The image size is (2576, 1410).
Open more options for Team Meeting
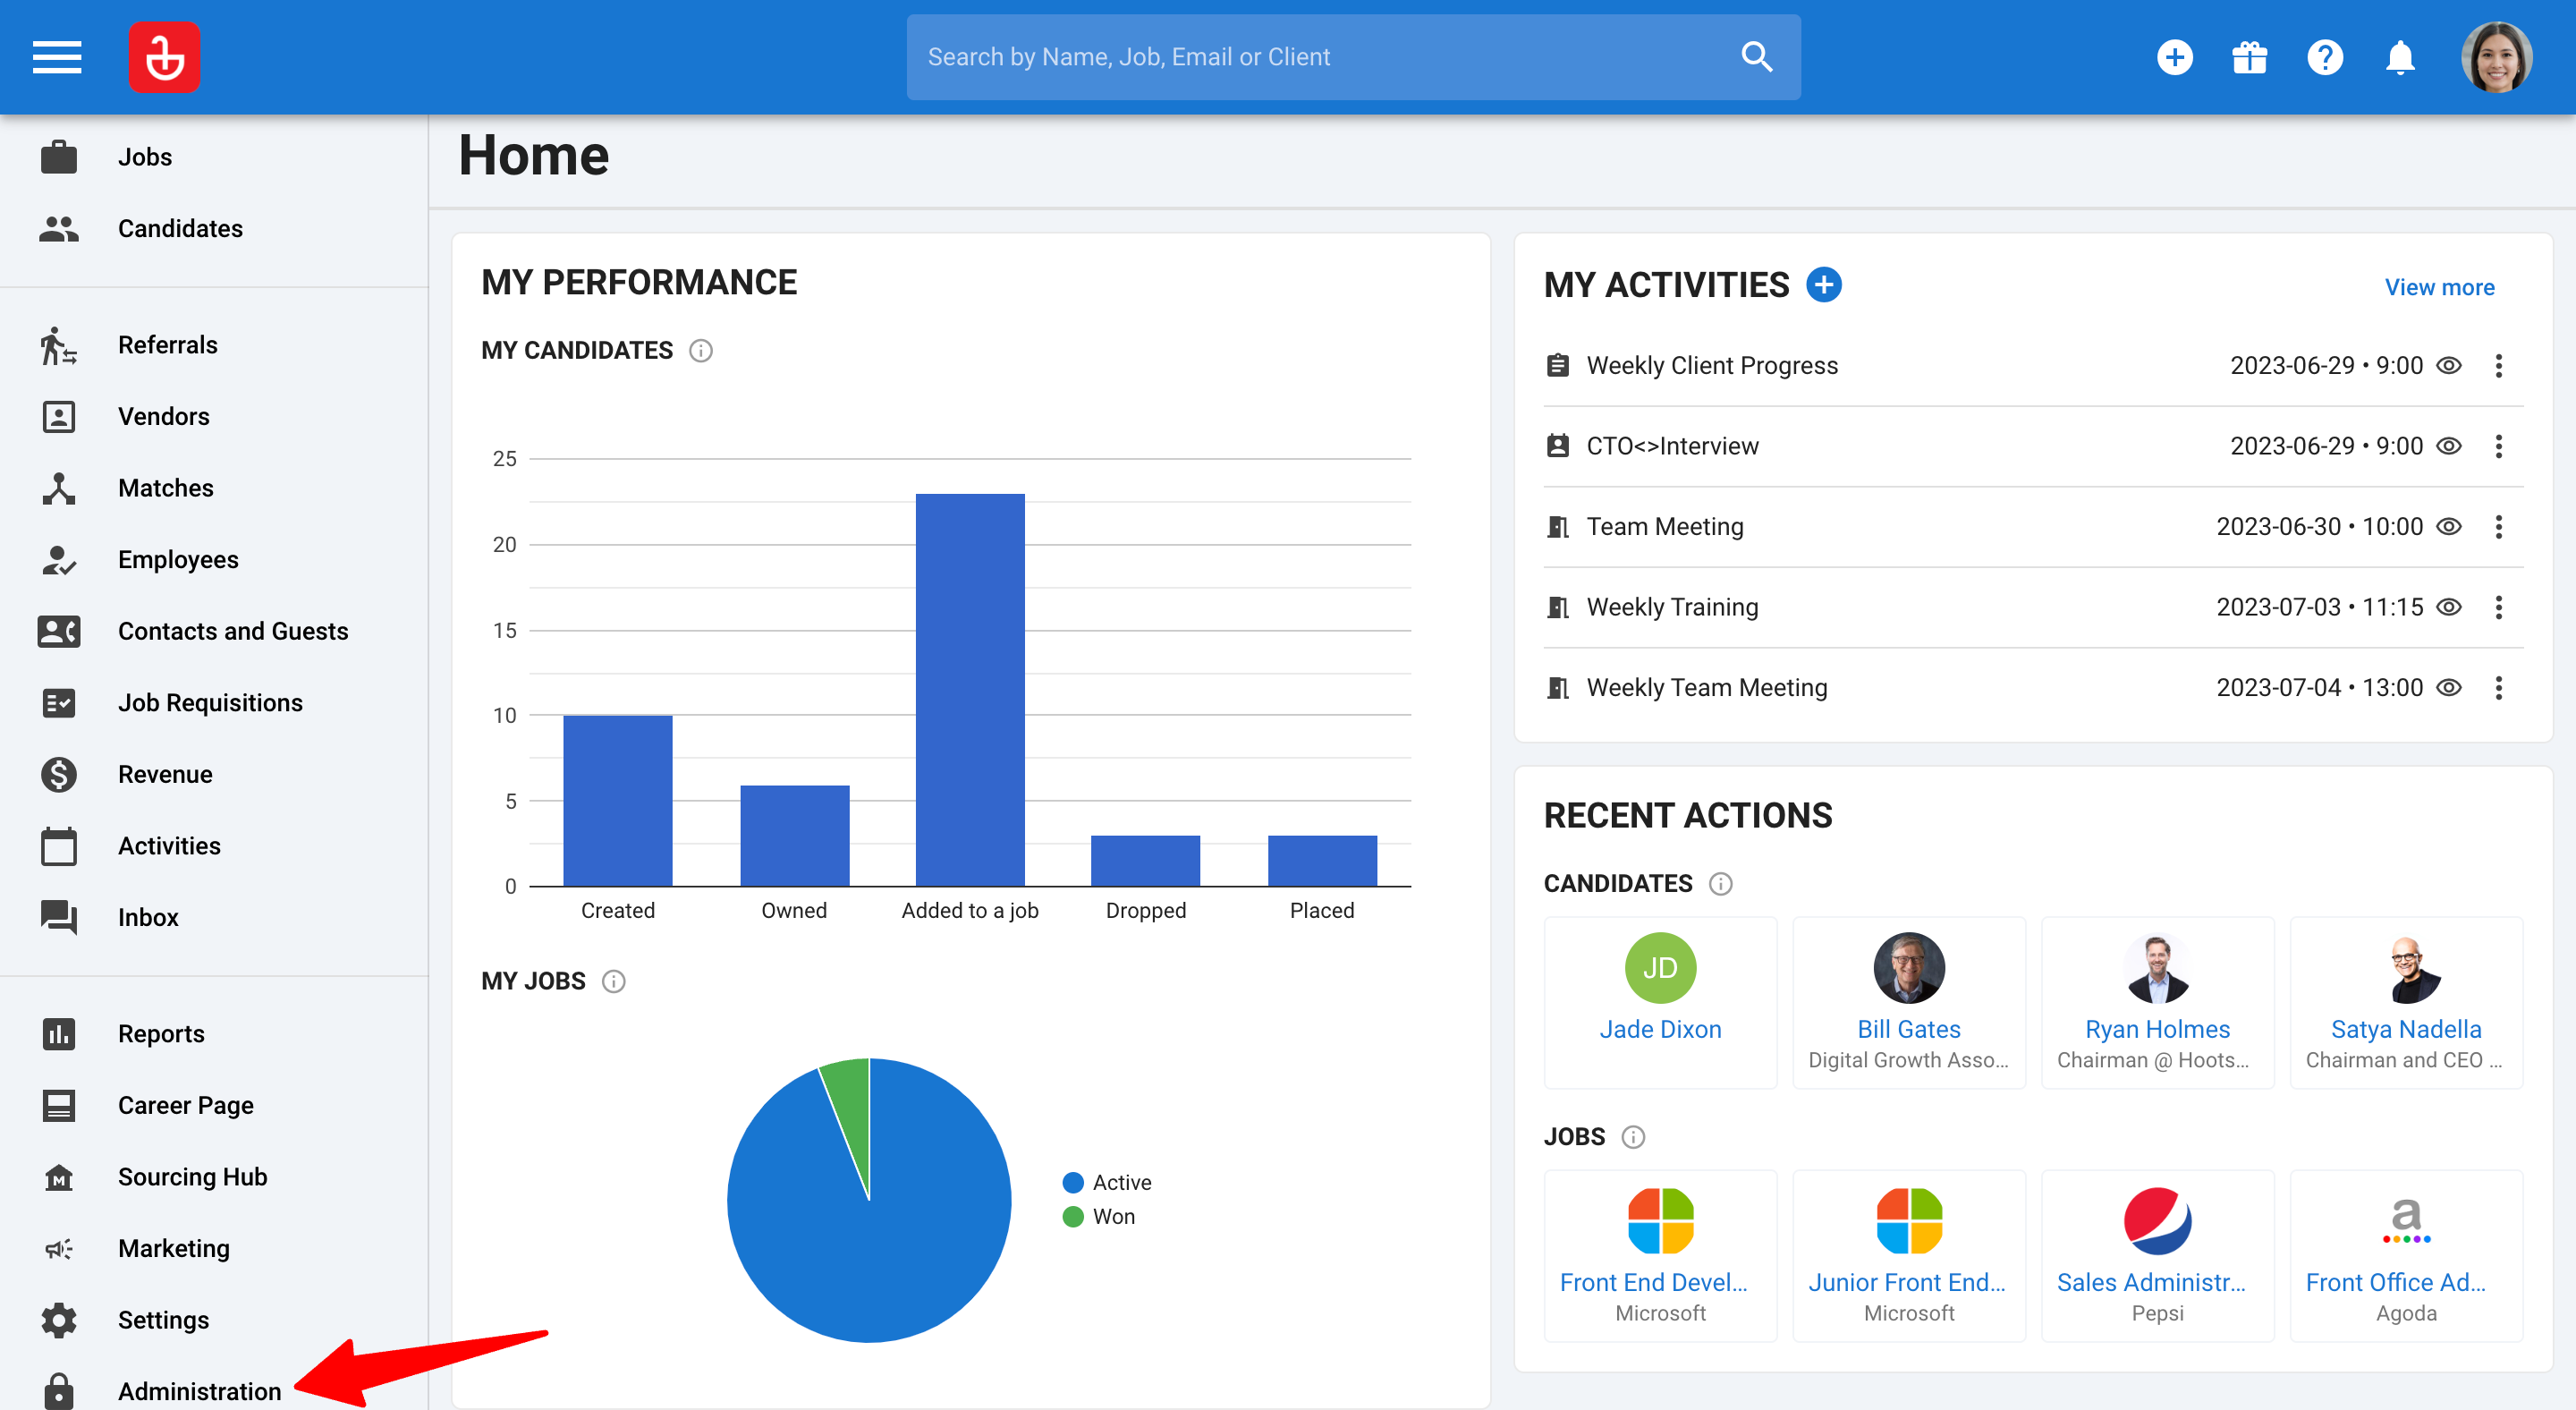point(2498,527)
